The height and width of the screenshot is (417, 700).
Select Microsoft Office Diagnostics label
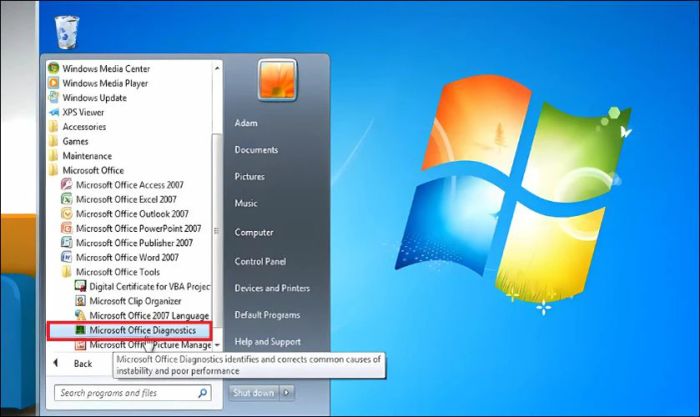pos(143,330)
